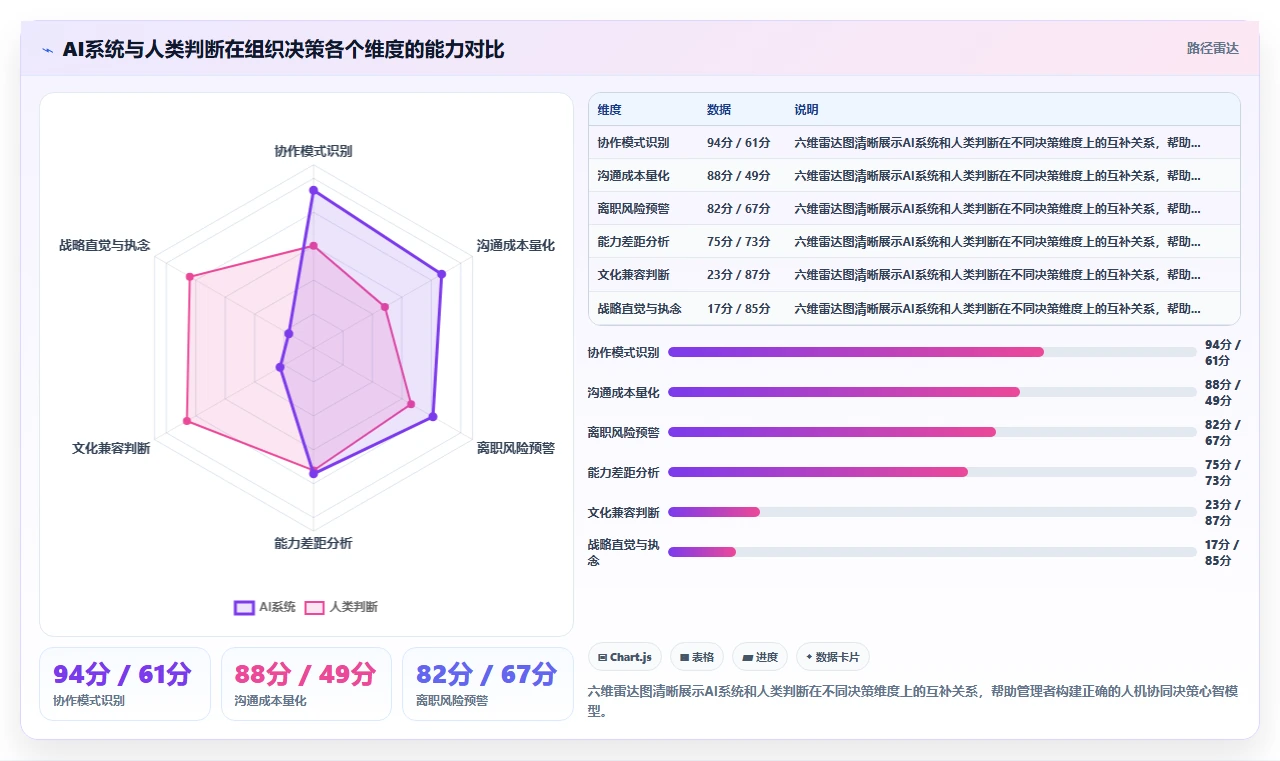
Task: Click the 能力差距分析 progress bar
Action: (932, 472)
